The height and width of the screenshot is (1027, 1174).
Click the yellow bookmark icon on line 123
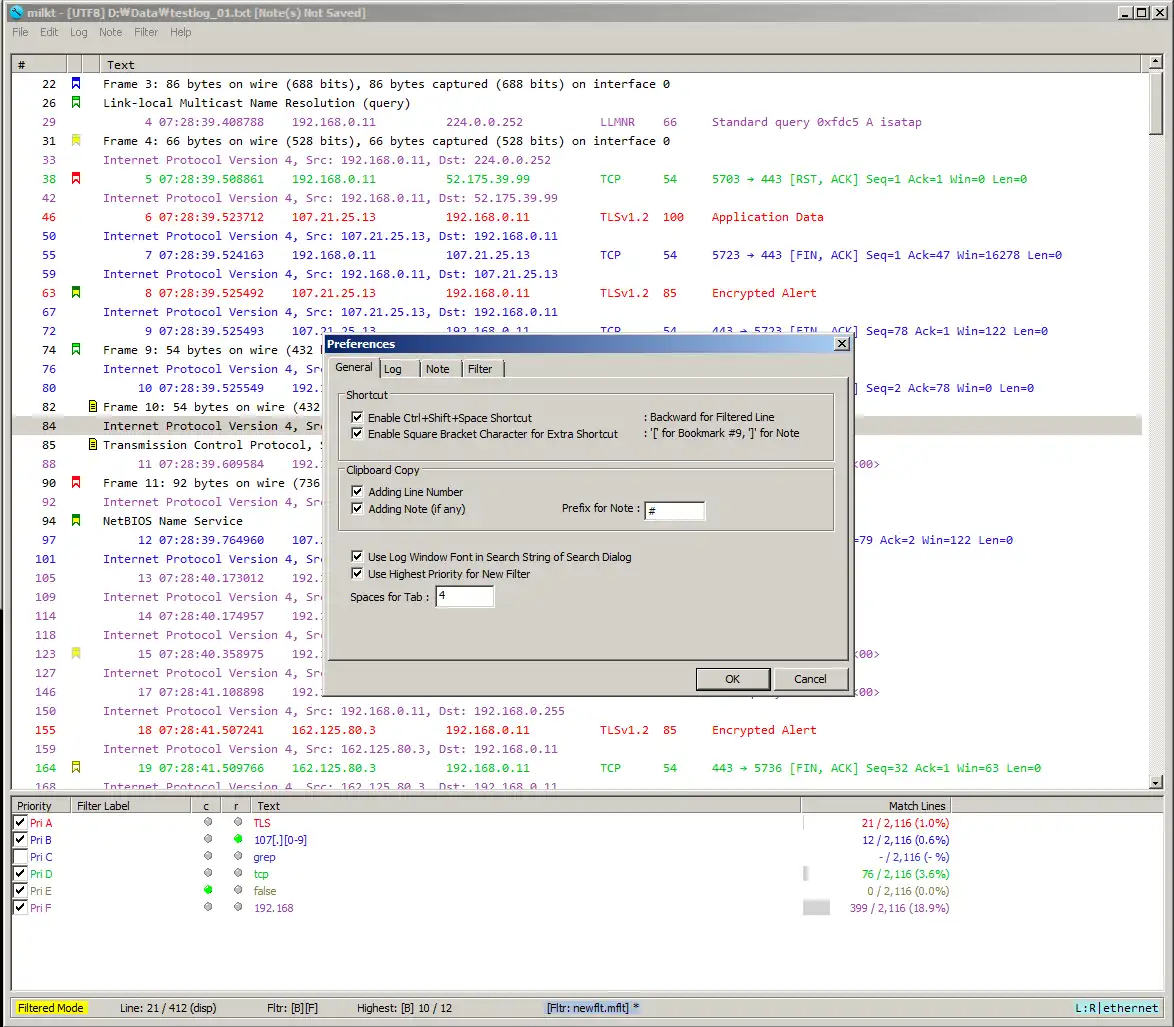pos(76,653)
